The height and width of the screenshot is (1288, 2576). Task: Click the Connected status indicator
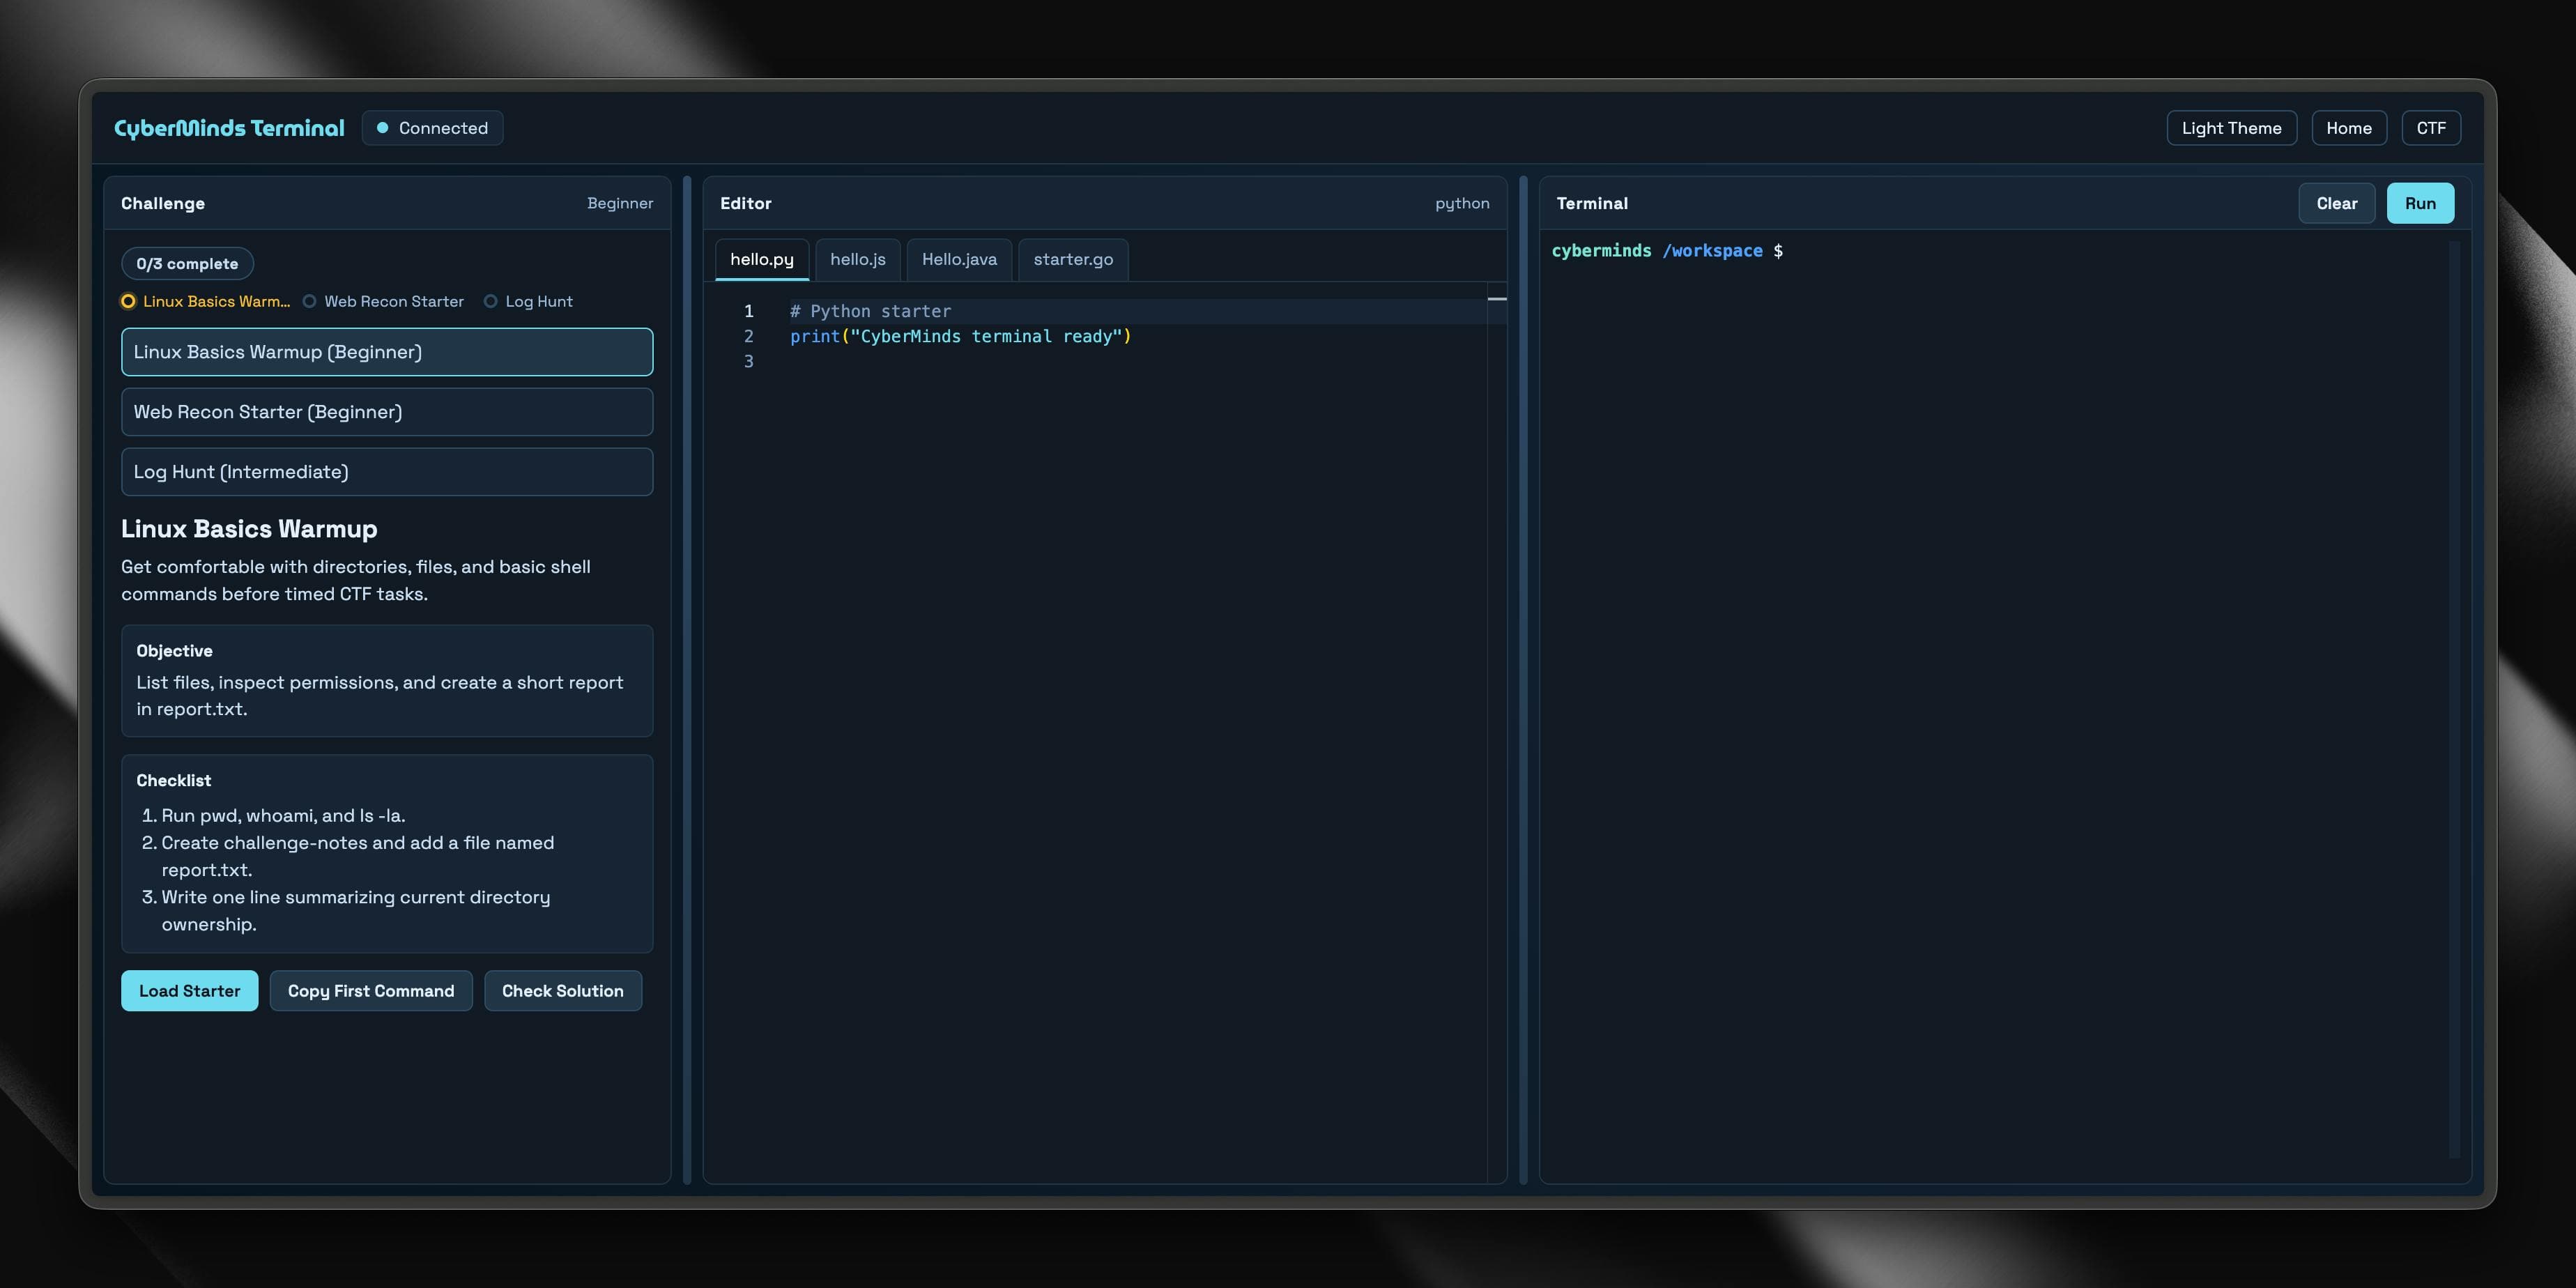pyautogui.click(x=431, y=127)
